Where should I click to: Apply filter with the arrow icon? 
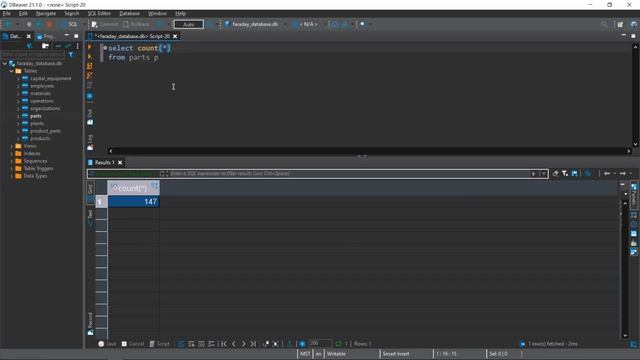pos(533,173)
